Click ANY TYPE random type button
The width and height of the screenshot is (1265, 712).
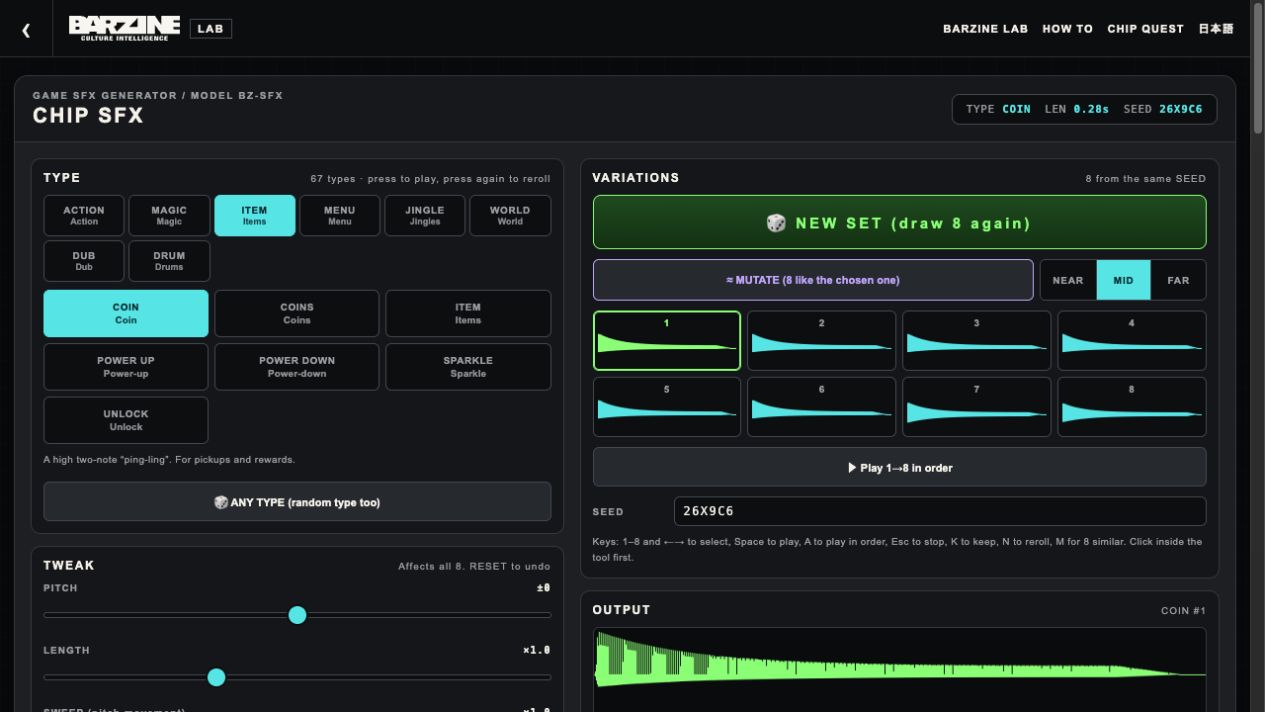click(297, 502)
